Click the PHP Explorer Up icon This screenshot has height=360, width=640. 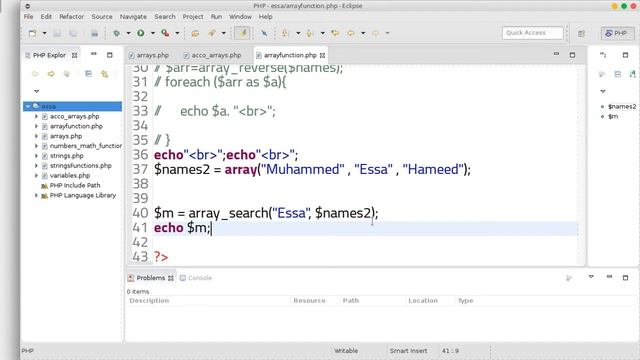click(67, 74)
